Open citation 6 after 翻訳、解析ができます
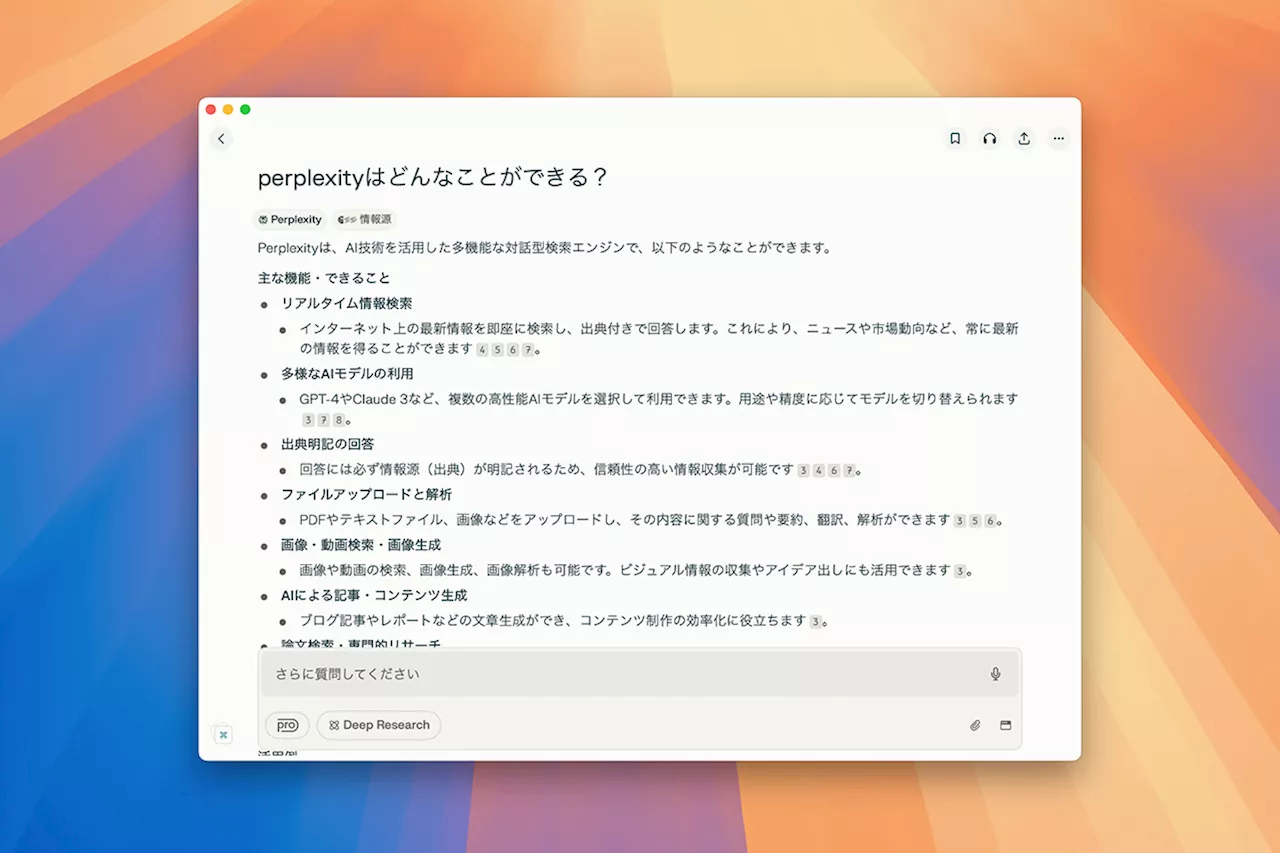Image resolution: width=1280 pixels, height=853 pixels. click(x=990, y=521)
